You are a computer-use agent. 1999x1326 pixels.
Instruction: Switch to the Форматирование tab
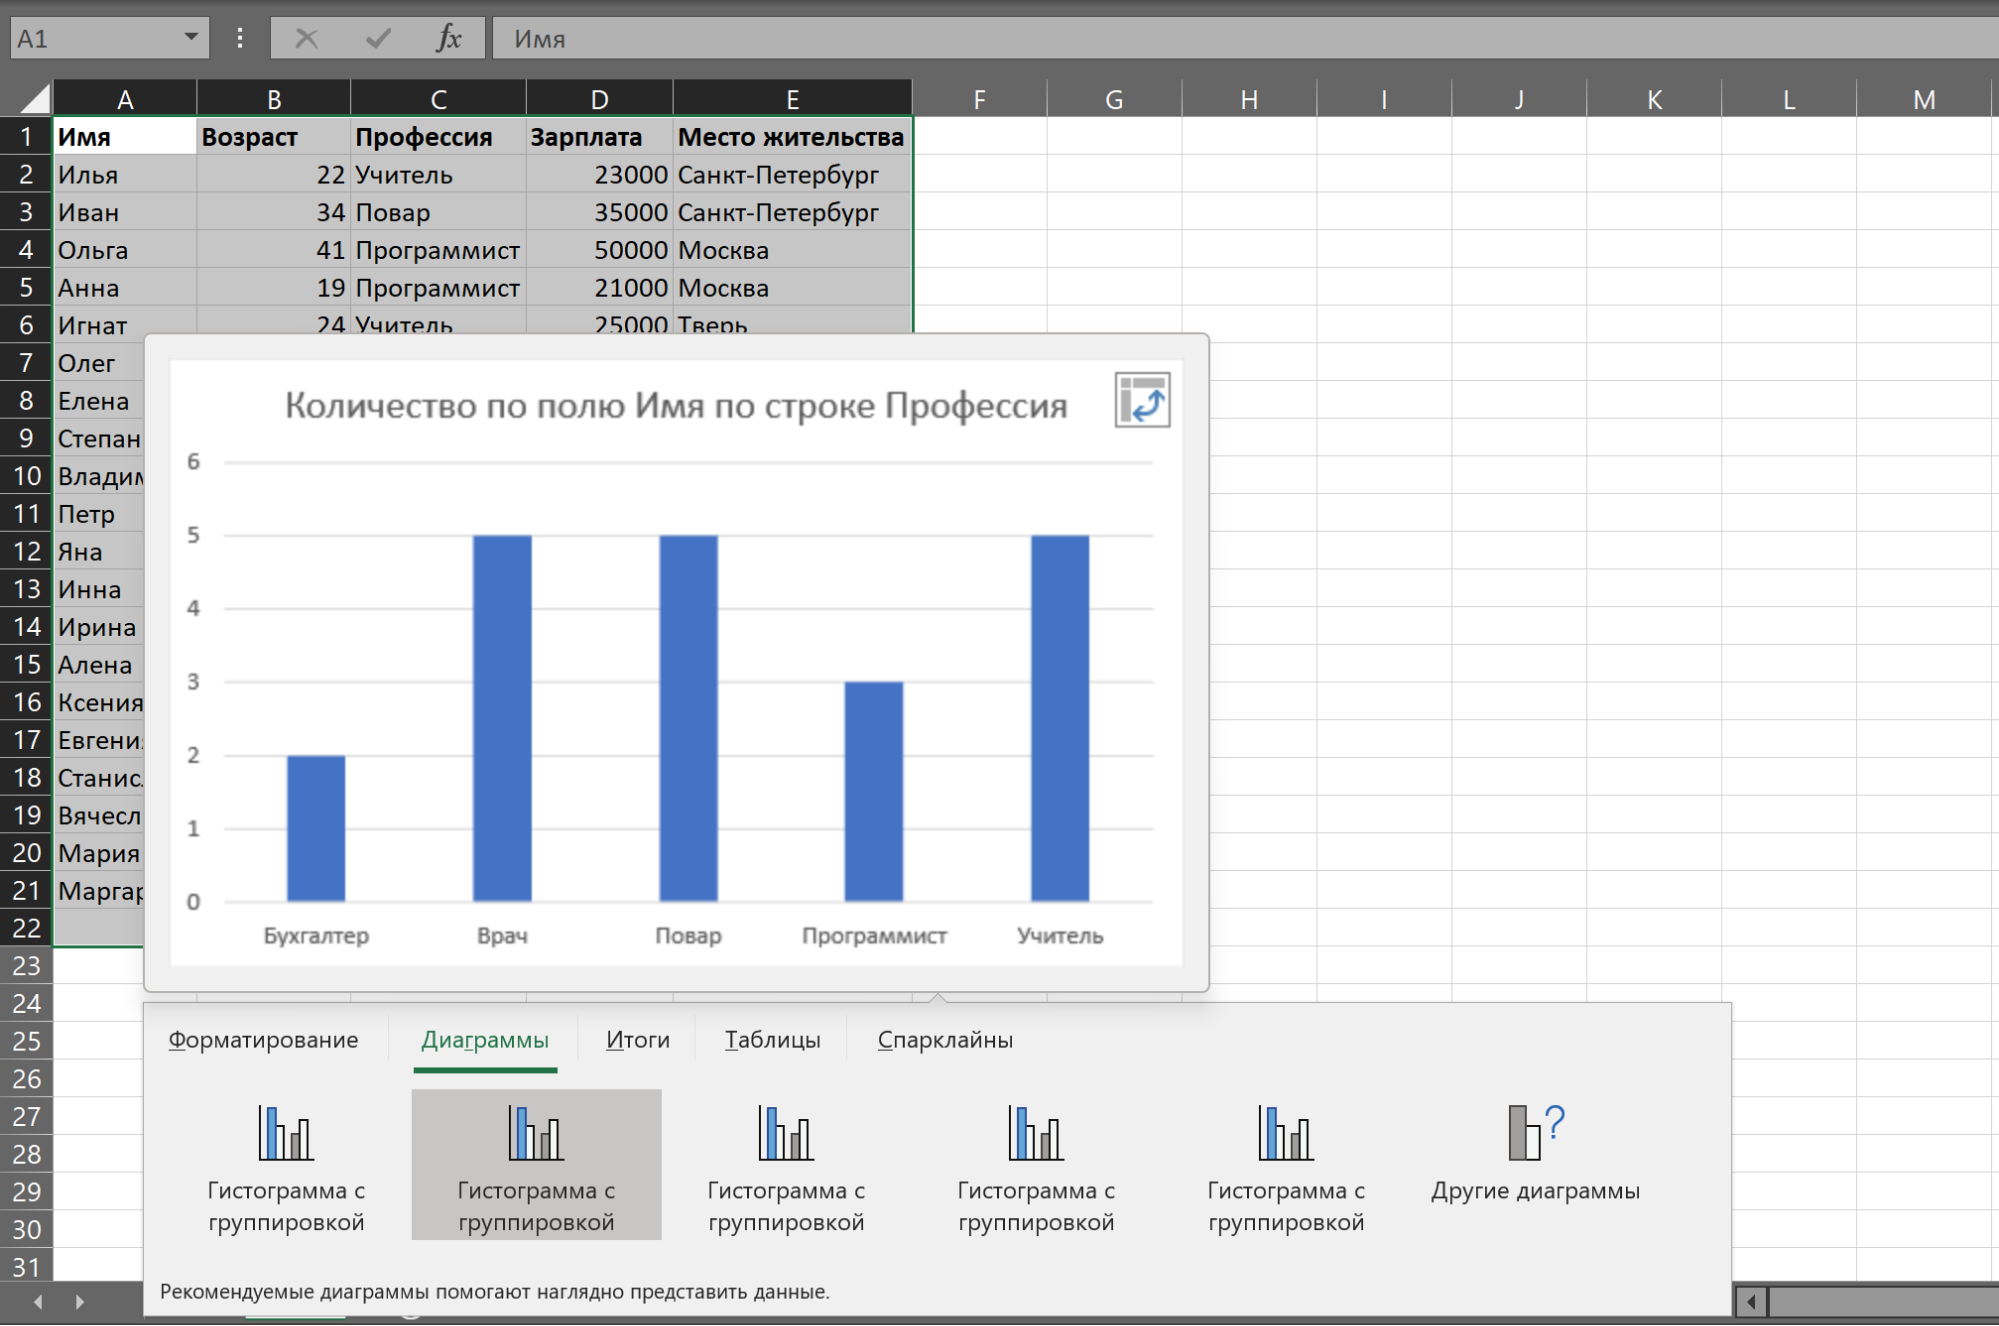point(263,1040)
